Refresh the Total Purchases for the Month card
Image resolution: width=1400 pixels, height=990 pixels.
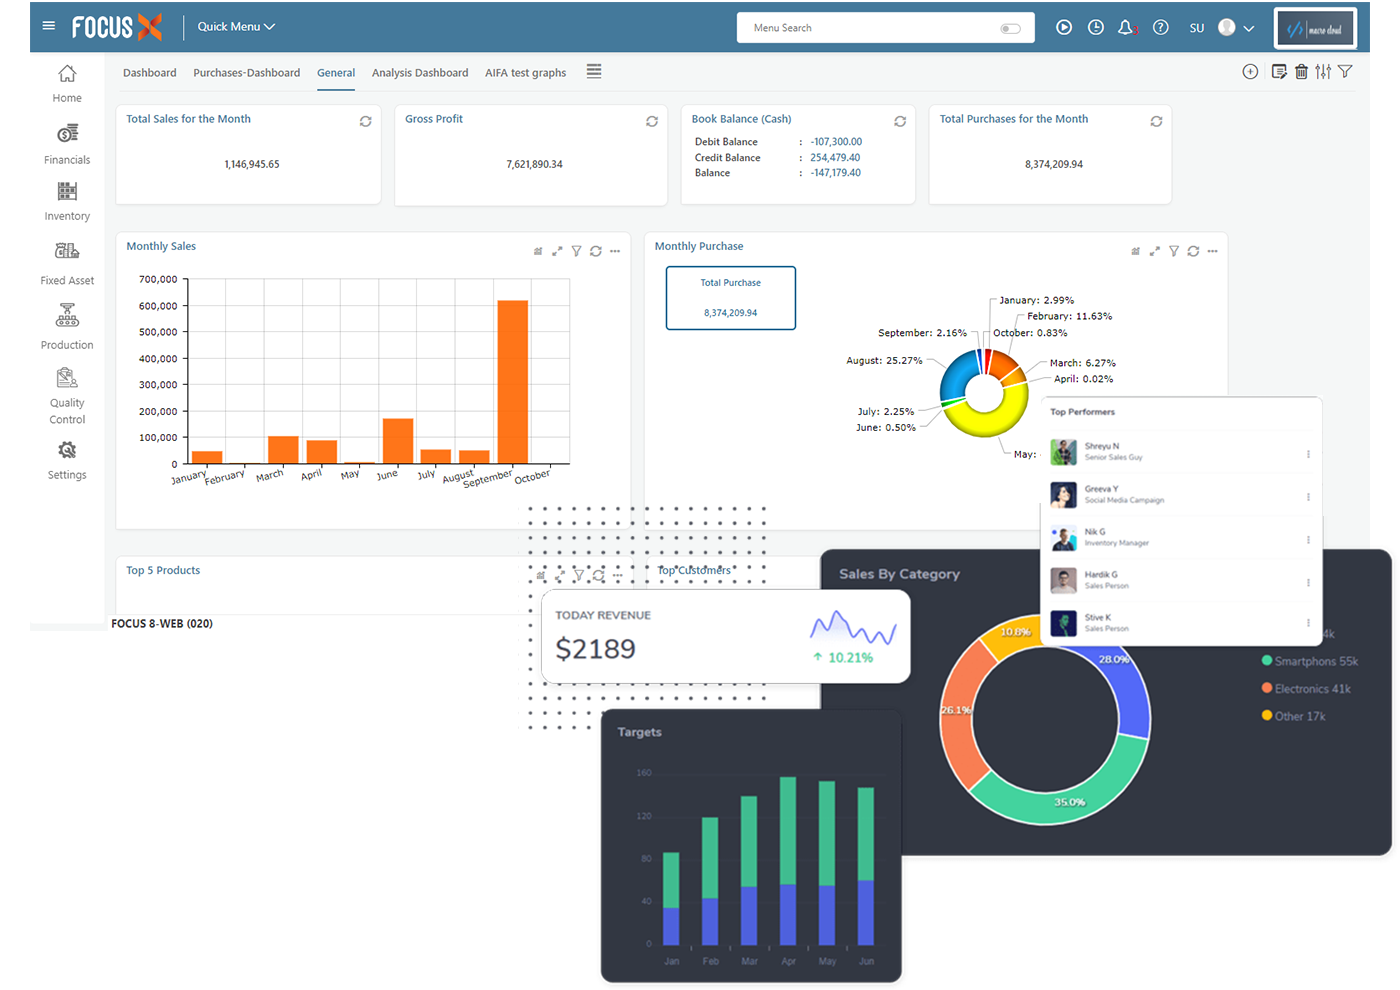[x=1156, y=121]
